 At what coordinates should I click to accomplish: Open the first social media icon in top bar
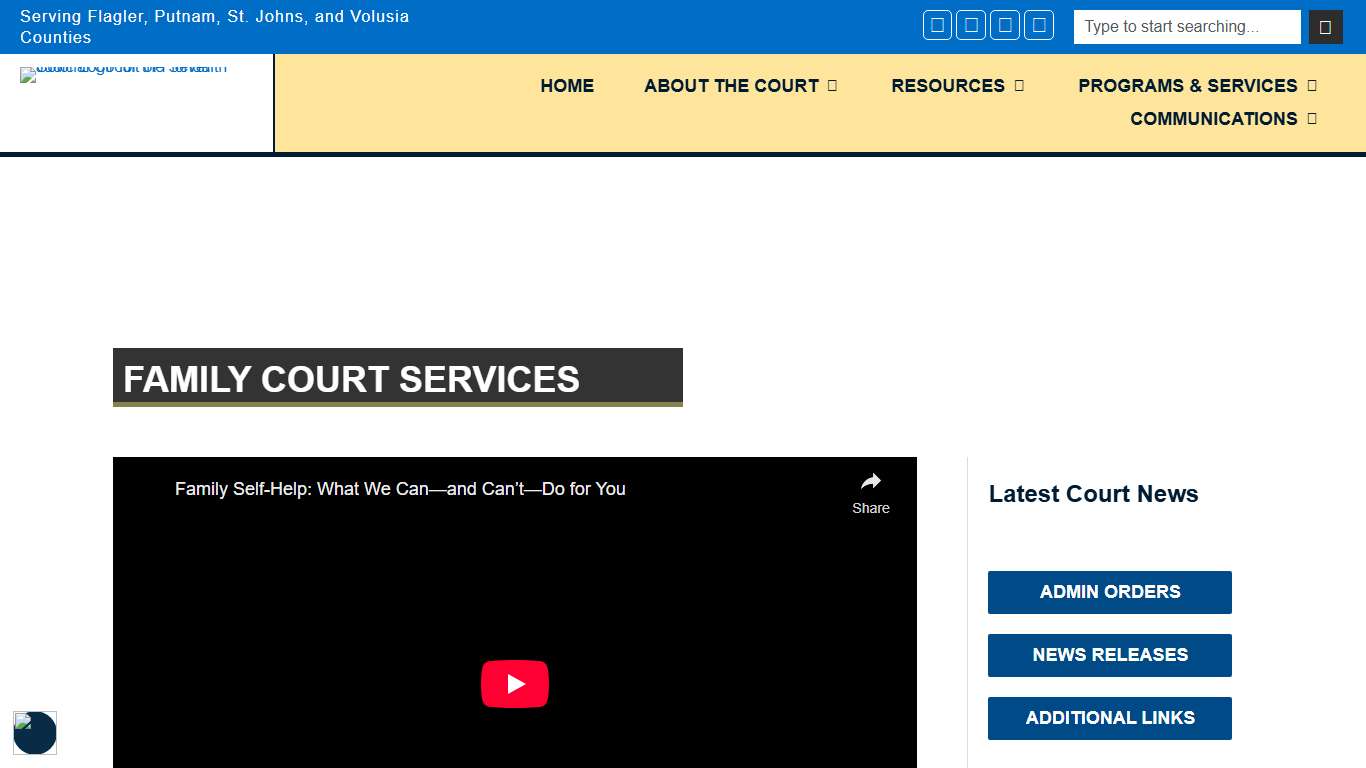click(937, 25)
